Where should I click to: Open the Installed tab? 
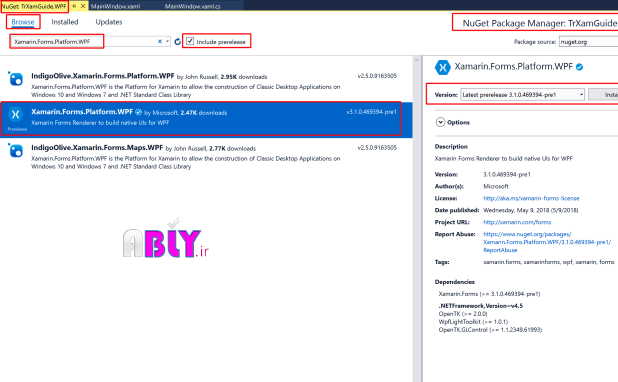(x=65, y=22)
